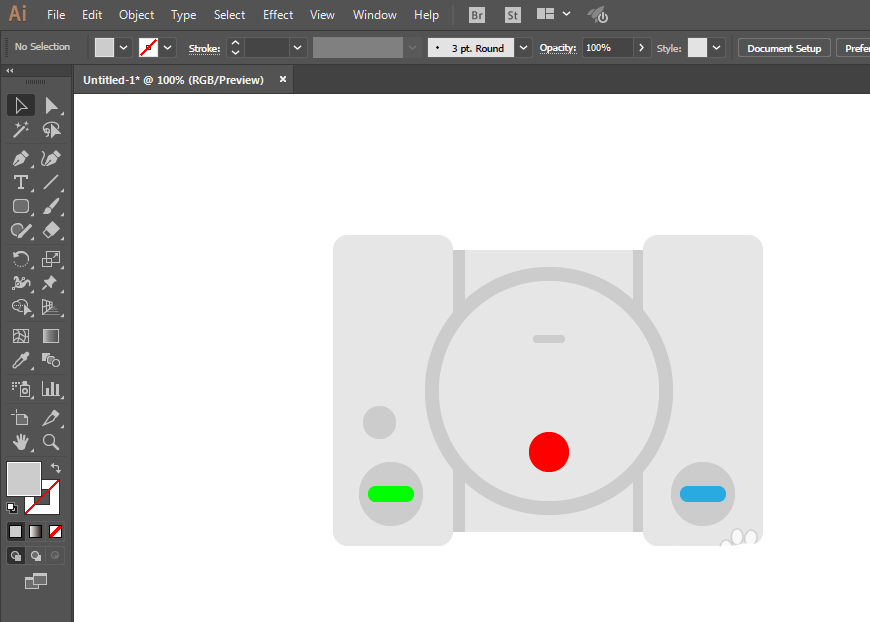870x622 pixels.
Task: Click the Stroke label link
Action: [x=204, y=49]
